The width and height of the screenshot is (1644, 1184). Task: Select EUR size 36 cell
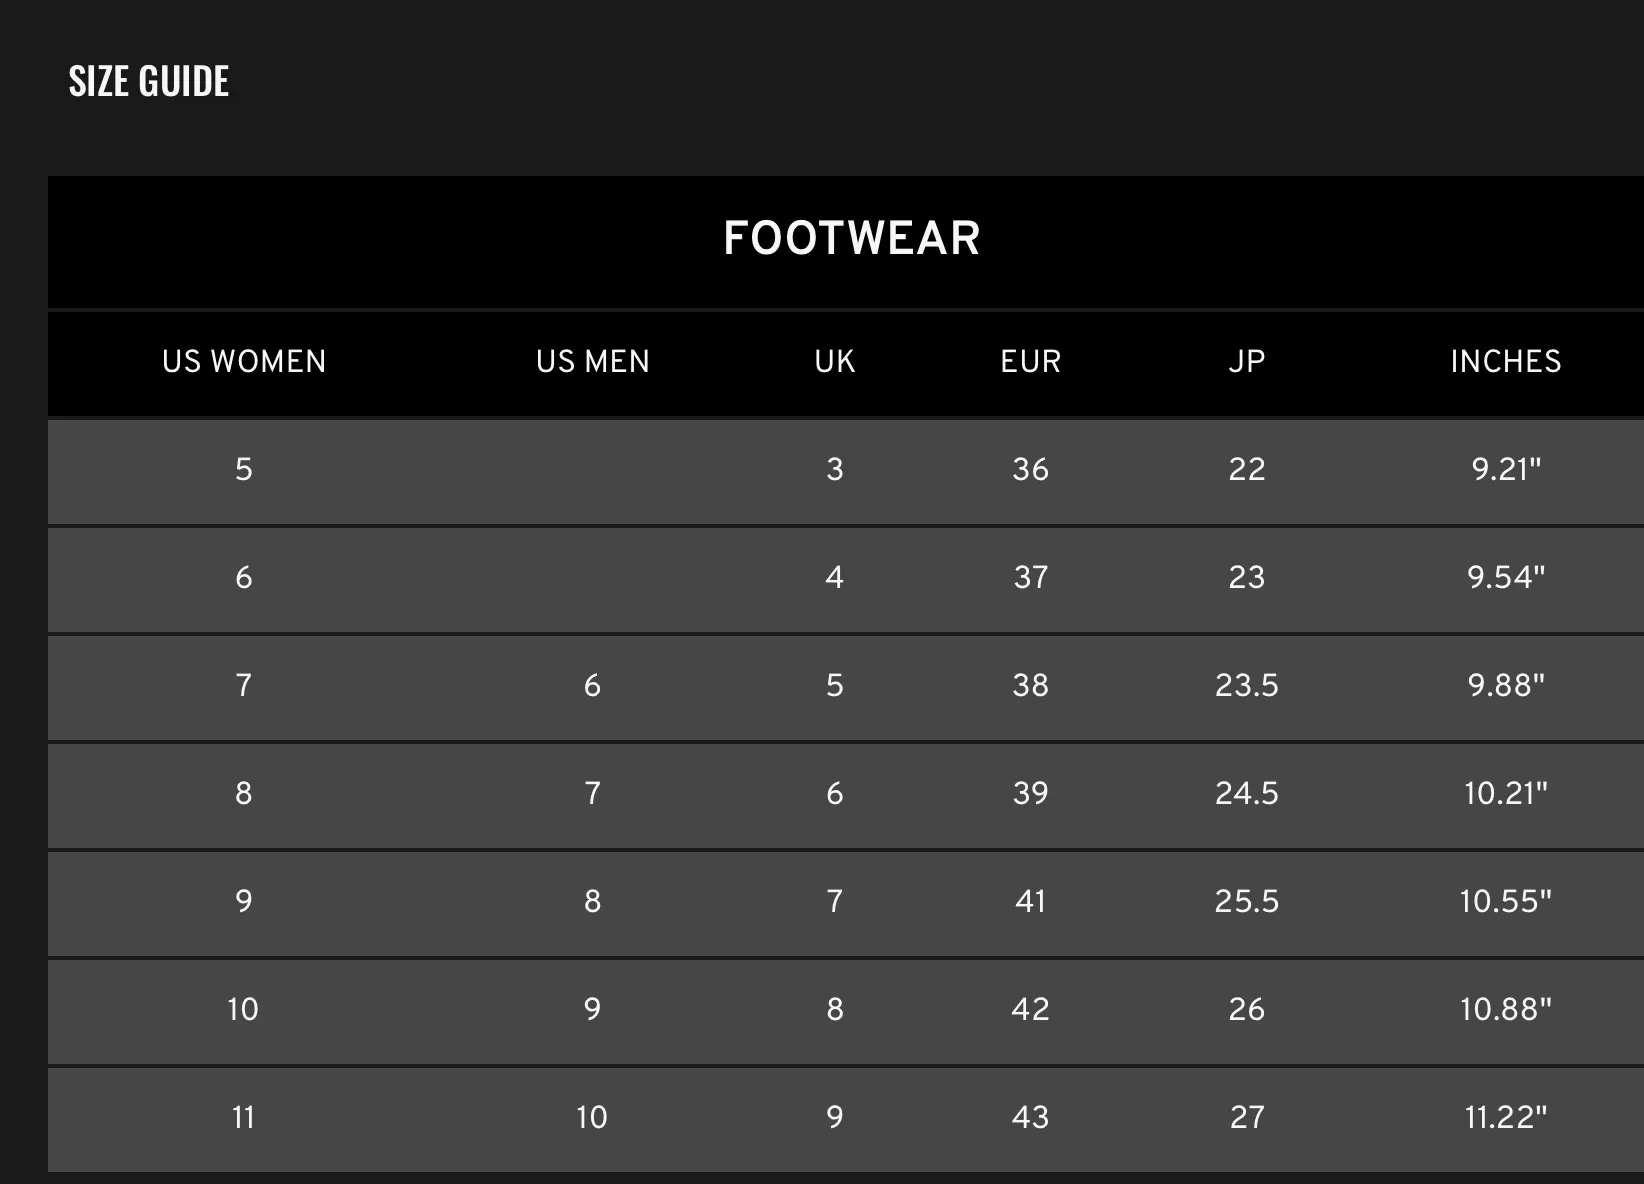coord(1031,469)
